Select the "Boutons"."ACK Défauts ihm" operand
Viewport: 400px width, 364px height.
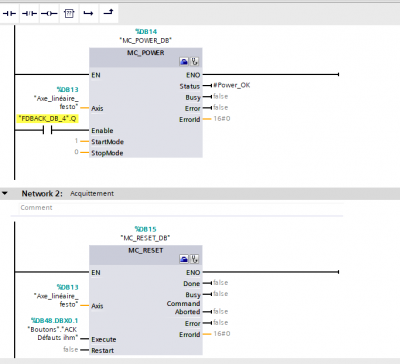pos(53,333)
